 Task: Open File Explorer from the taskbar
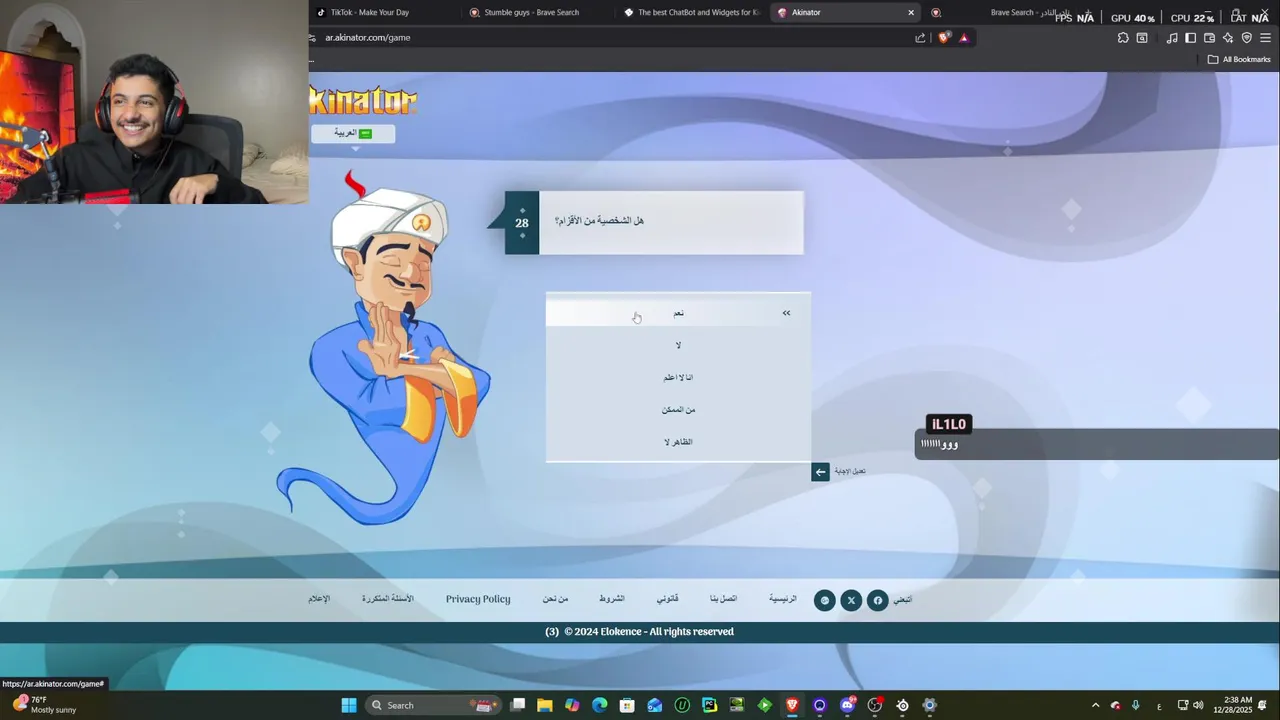point(545,705)
